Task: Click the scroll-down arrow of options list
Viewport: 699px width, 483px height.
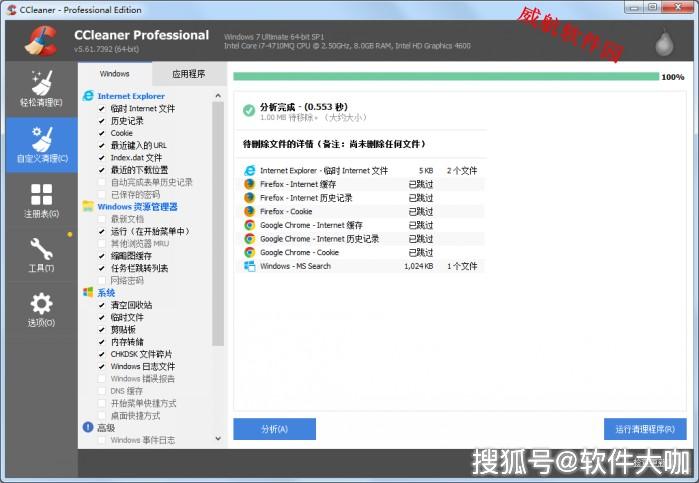Action: click(x=218, y=439)
